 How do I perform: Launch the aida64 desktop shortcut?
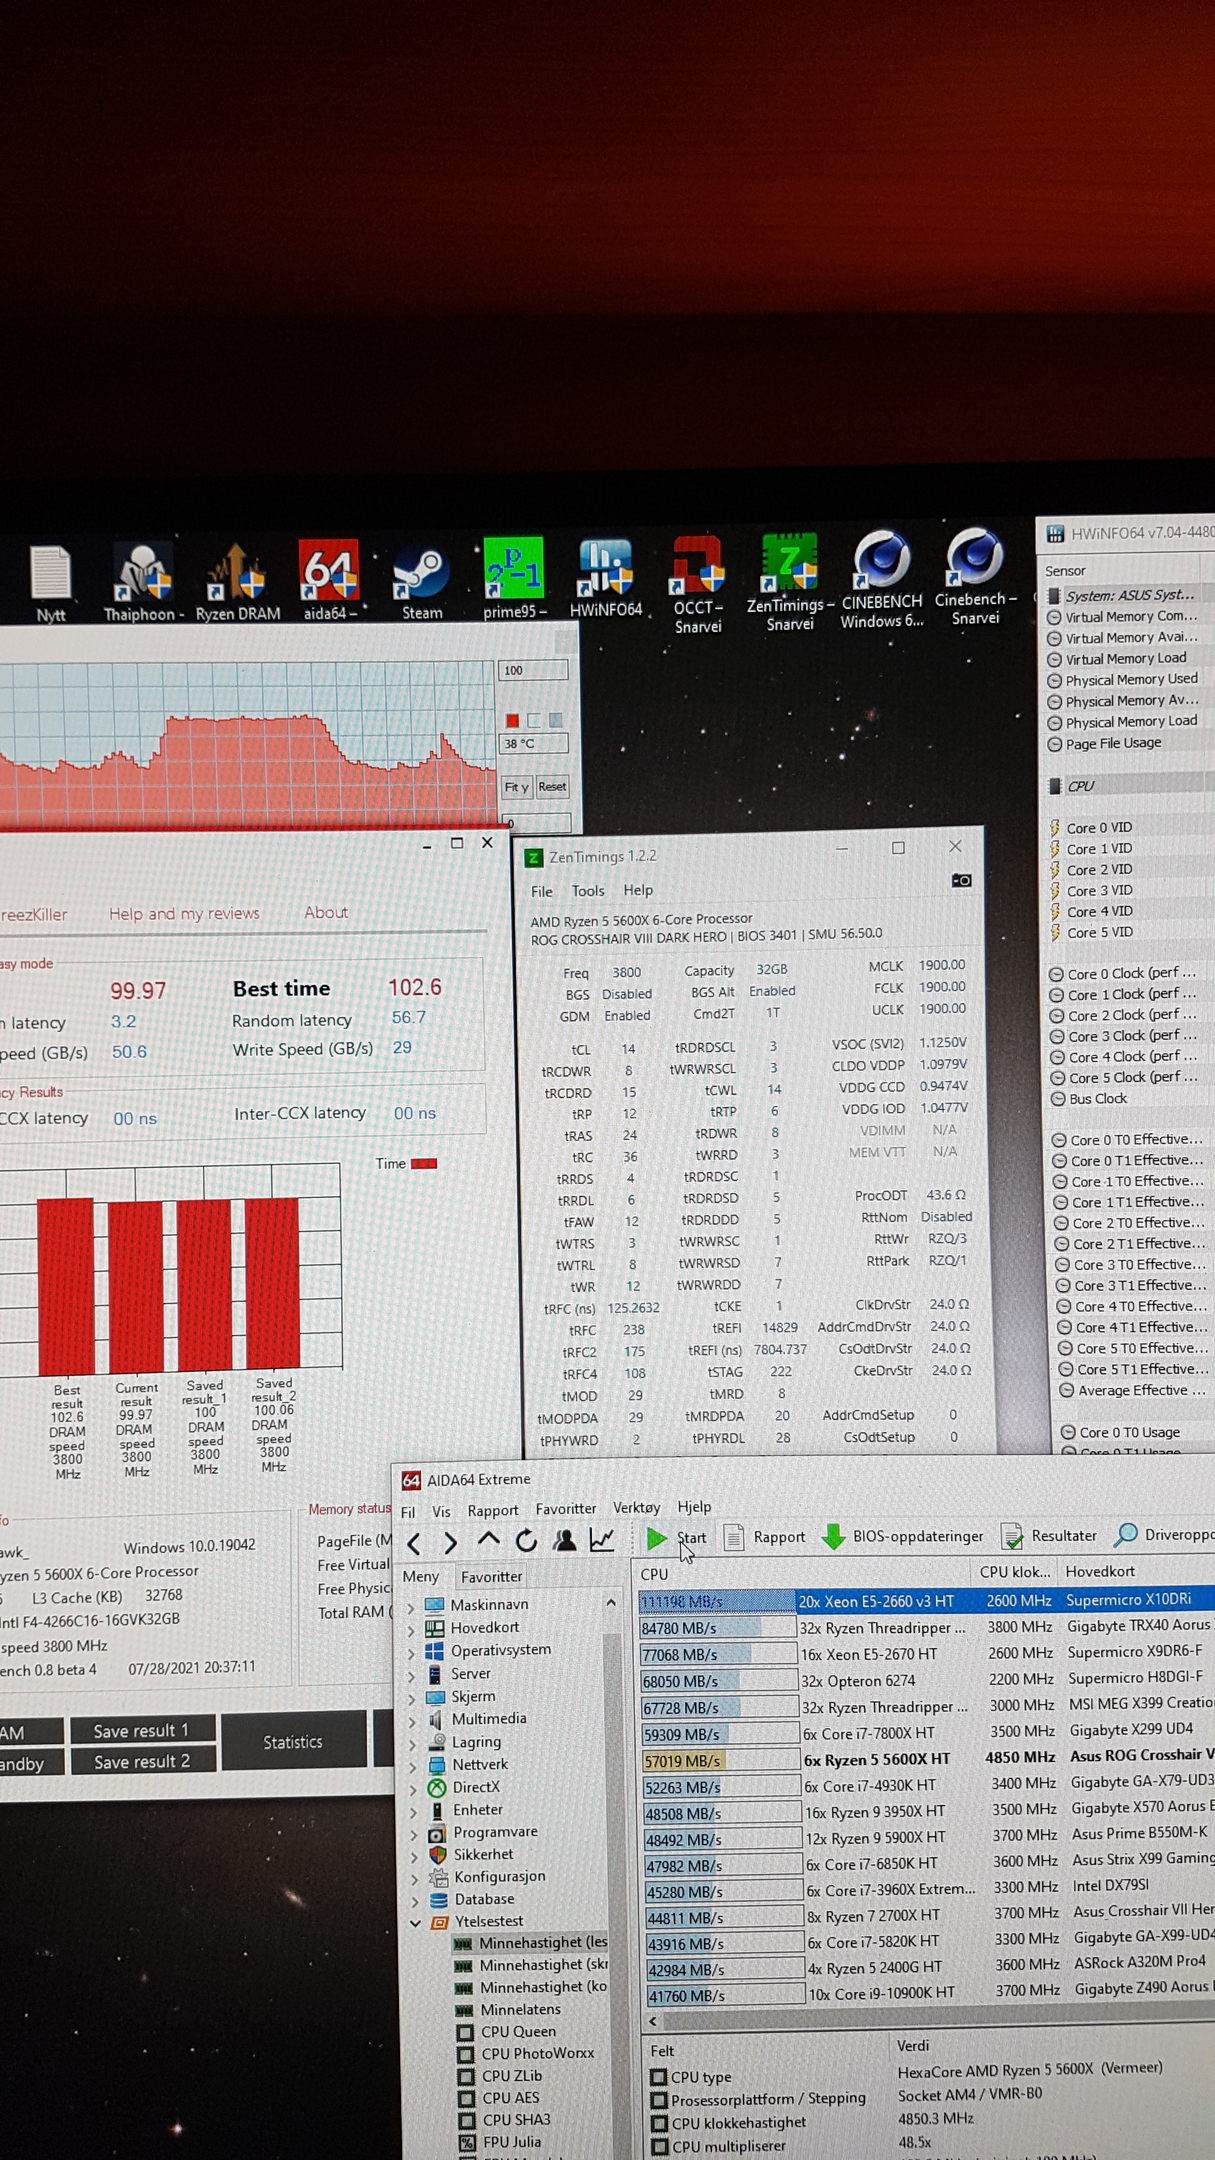coord(330,580)
